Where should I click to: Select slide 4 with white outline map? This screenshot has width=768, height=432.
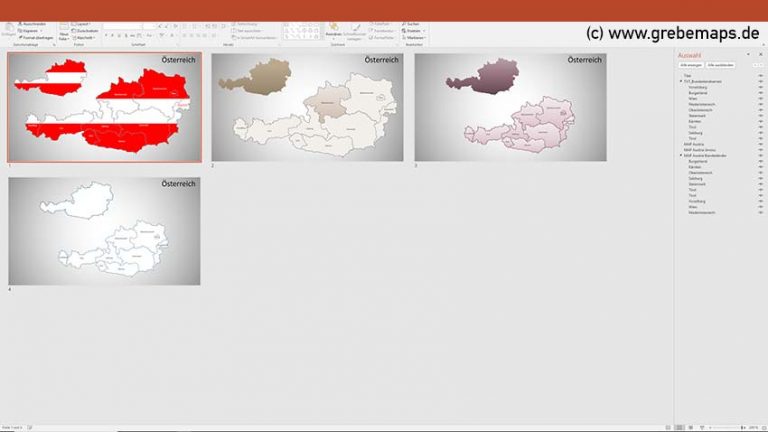(x=104, y=231)
